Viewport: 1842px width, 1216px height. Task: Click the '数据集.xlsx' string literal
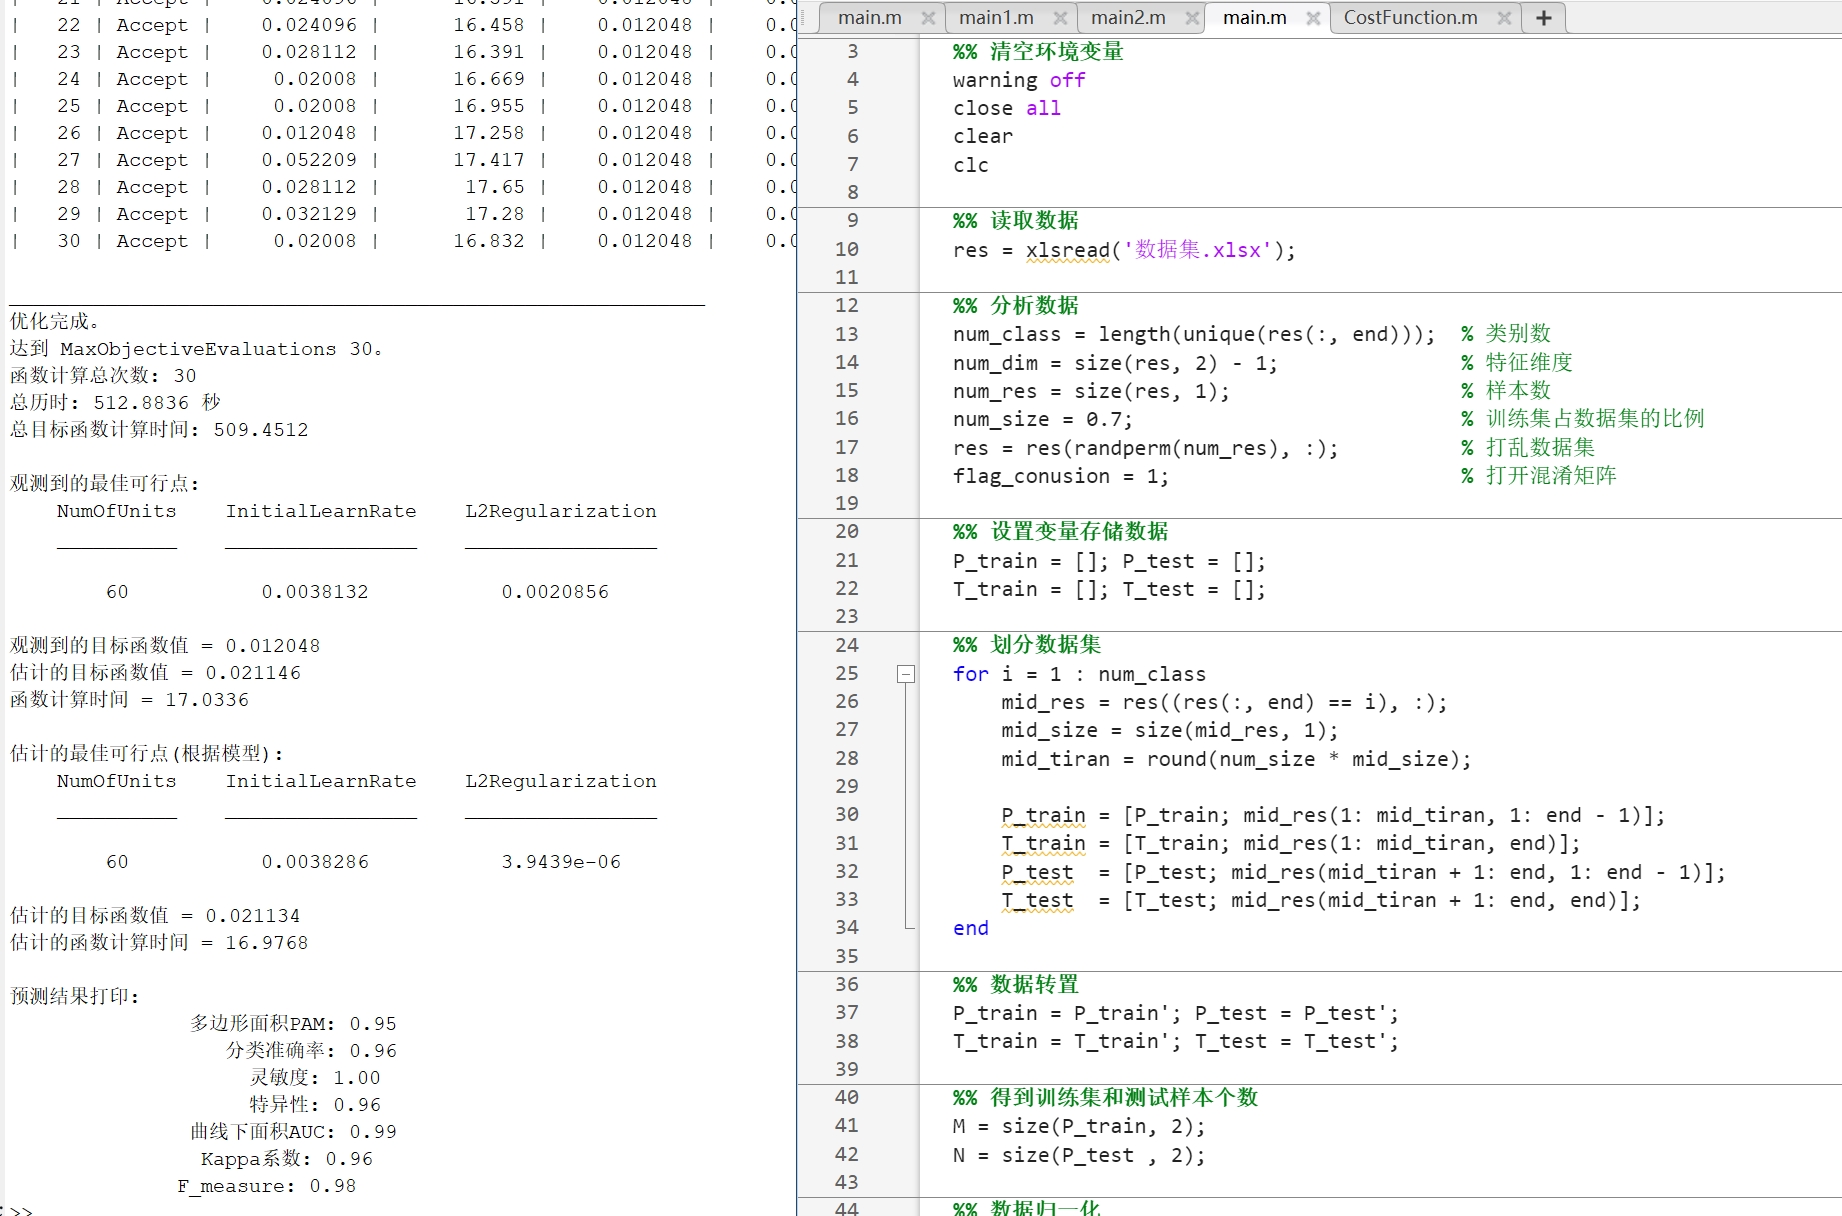click(x=1193, y=250)
